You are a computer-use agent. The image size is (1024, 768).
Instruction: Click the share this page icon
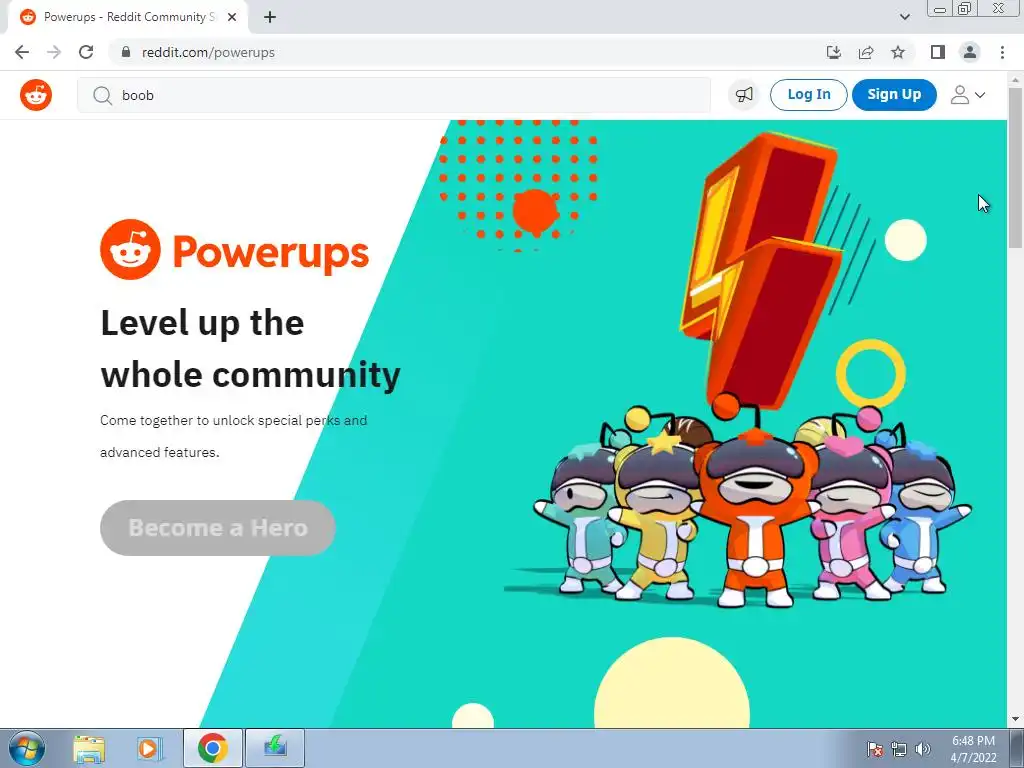click(x=866, y=52)
